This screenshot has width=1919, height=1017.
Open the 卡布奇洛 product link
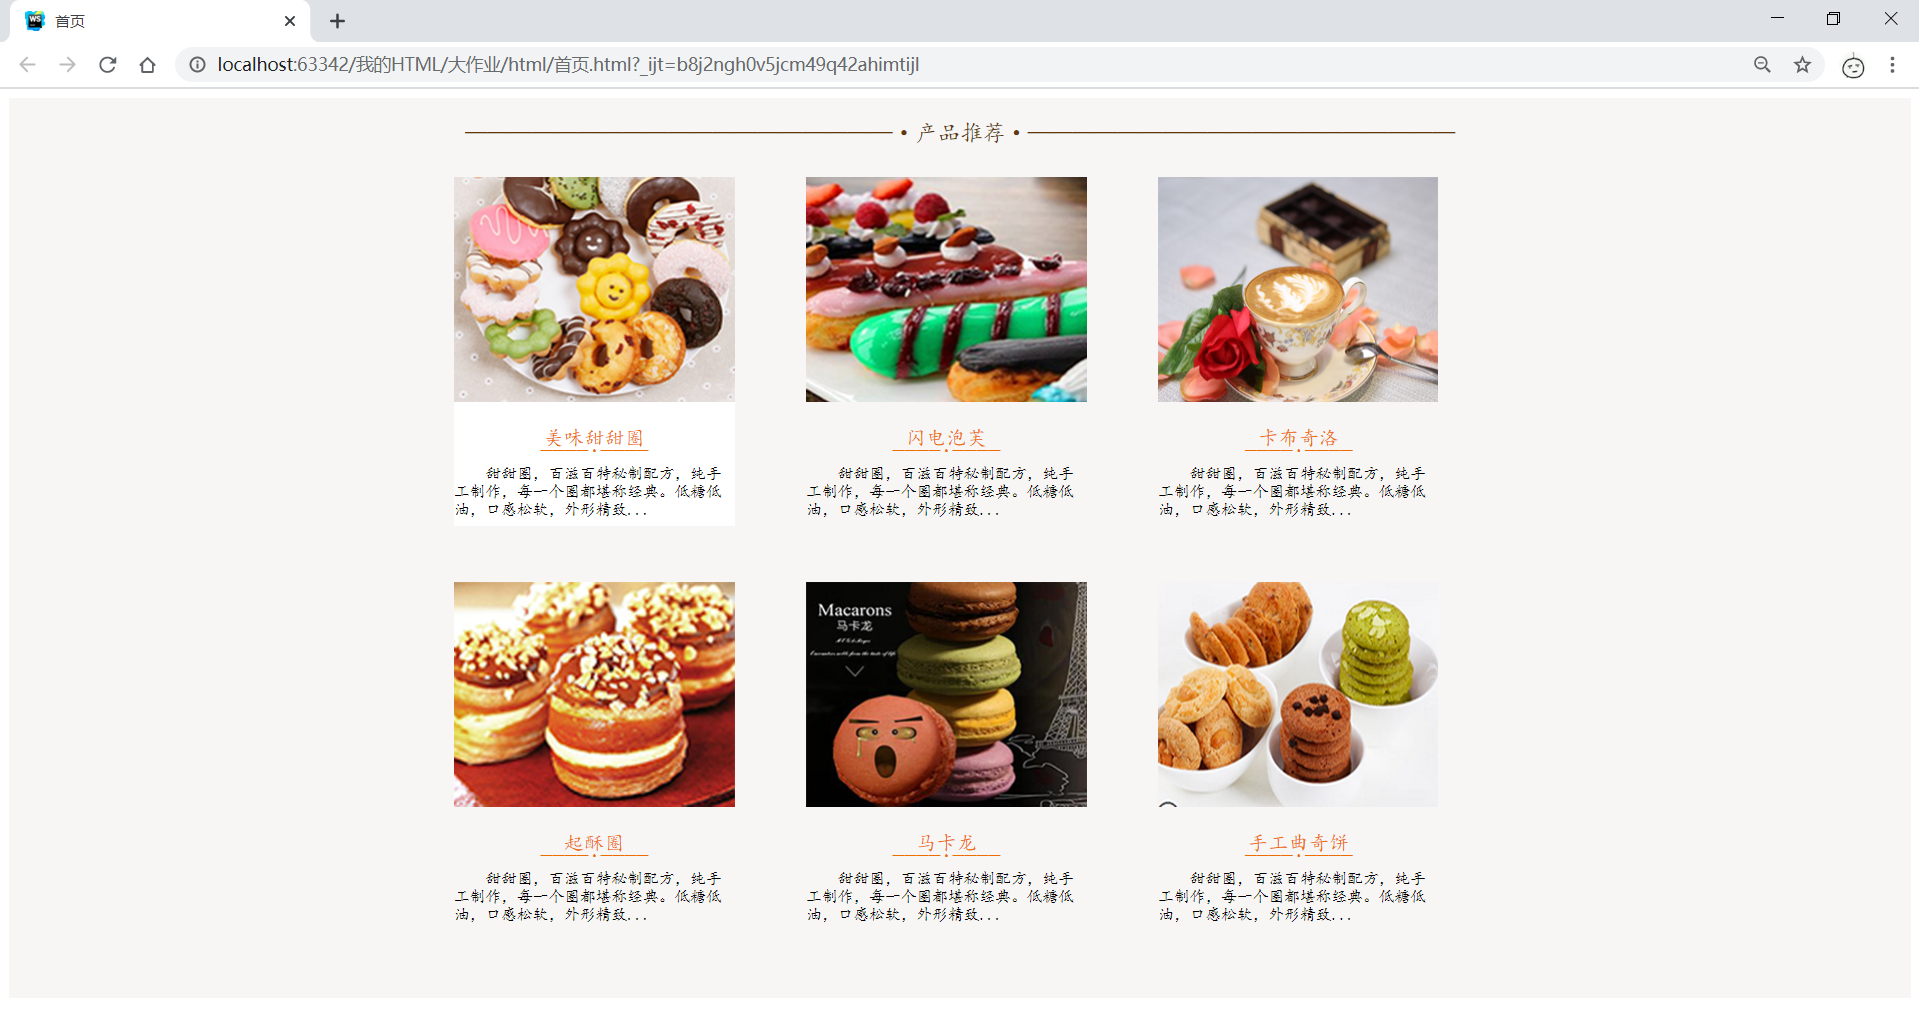tap(1298, 438)
